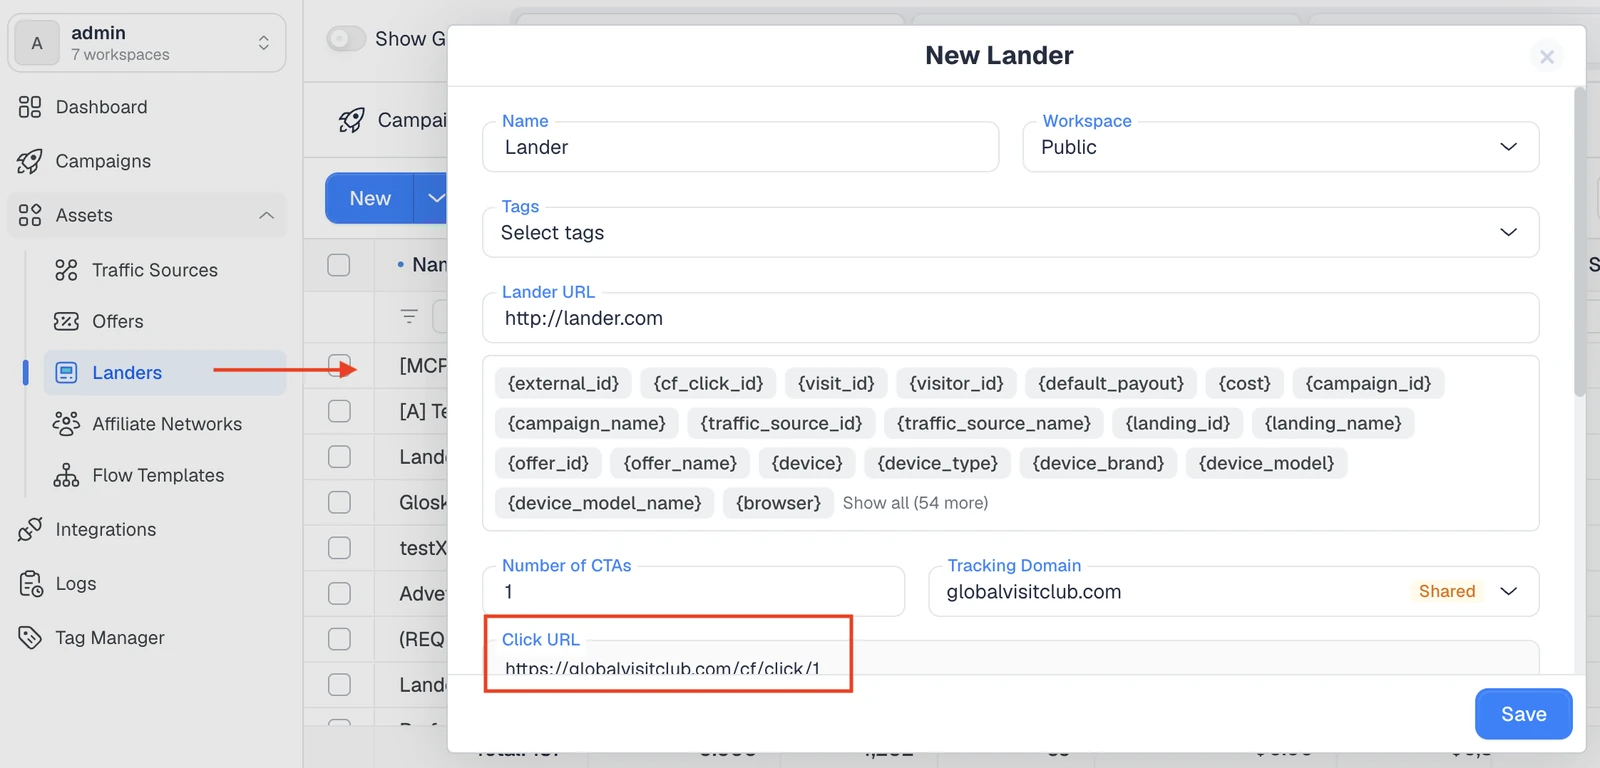Viewport: 1600px width, 768px height.
Task: Open Offers page
Action: (118, 321)
